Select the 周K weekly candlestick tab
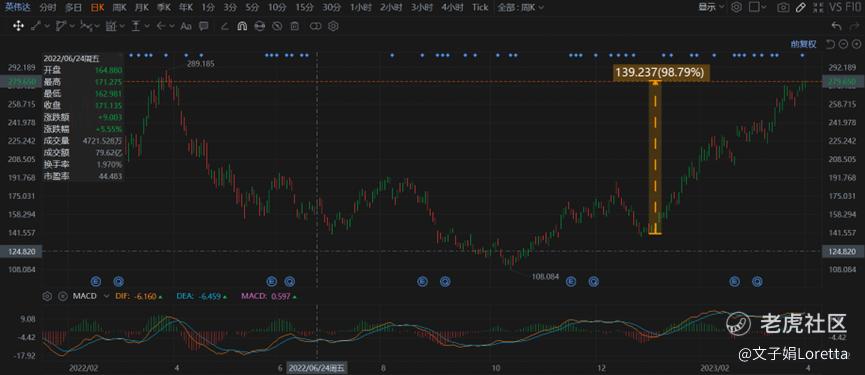The image size is (865, 375). click(119, 7)
